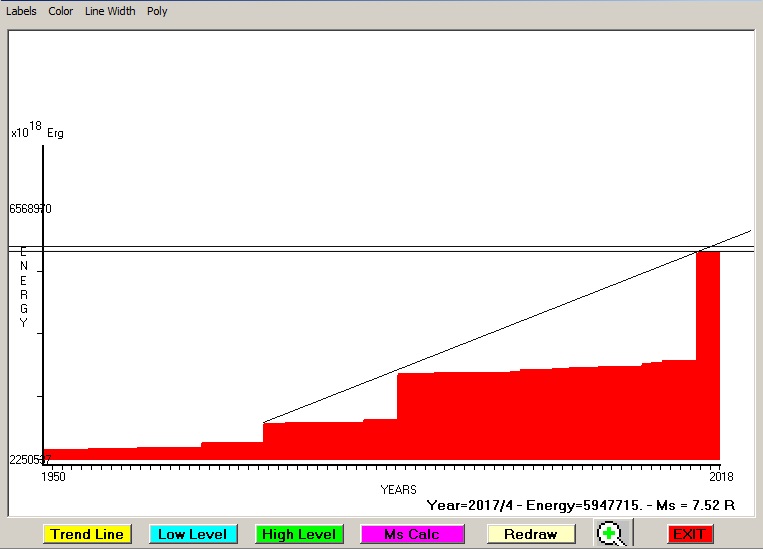Open the Labels menu
This screenshot has width=763, height=549.
tap(21, 11)
